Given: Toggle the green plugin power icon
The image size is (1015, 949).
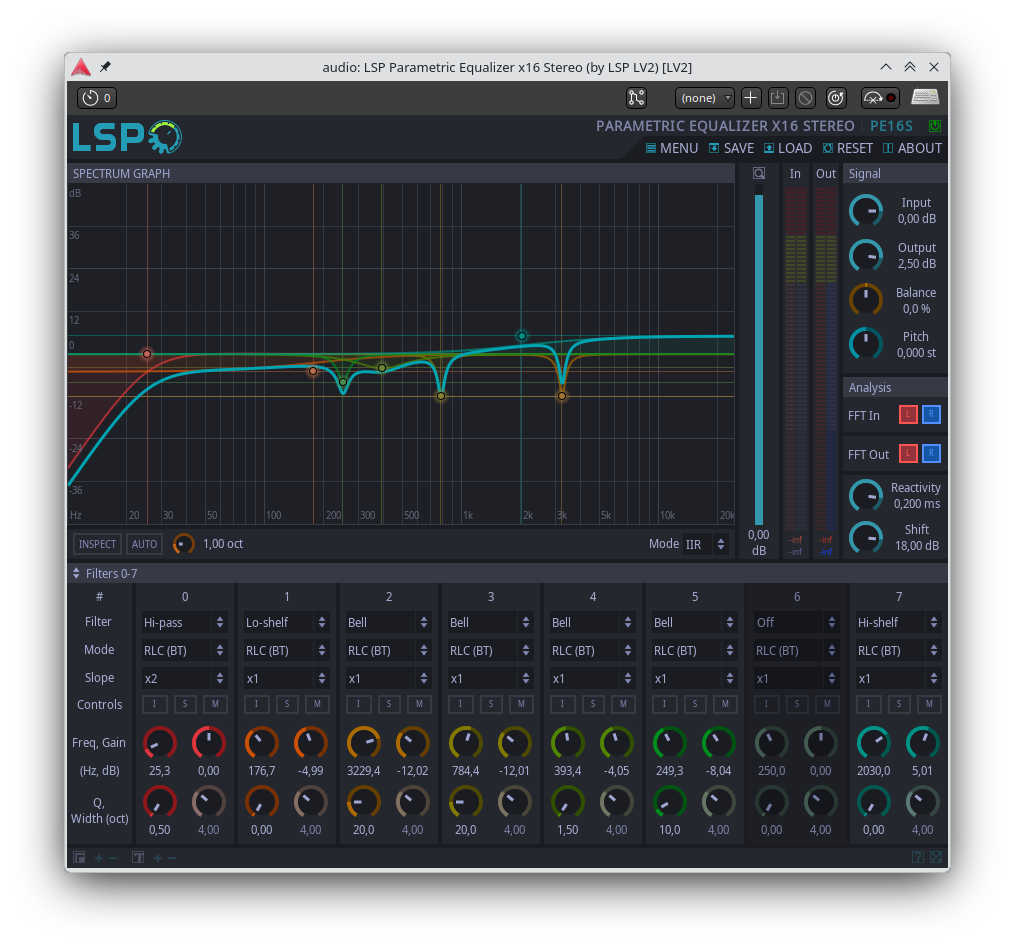Looking at the screenshot, I should (935, 126).
